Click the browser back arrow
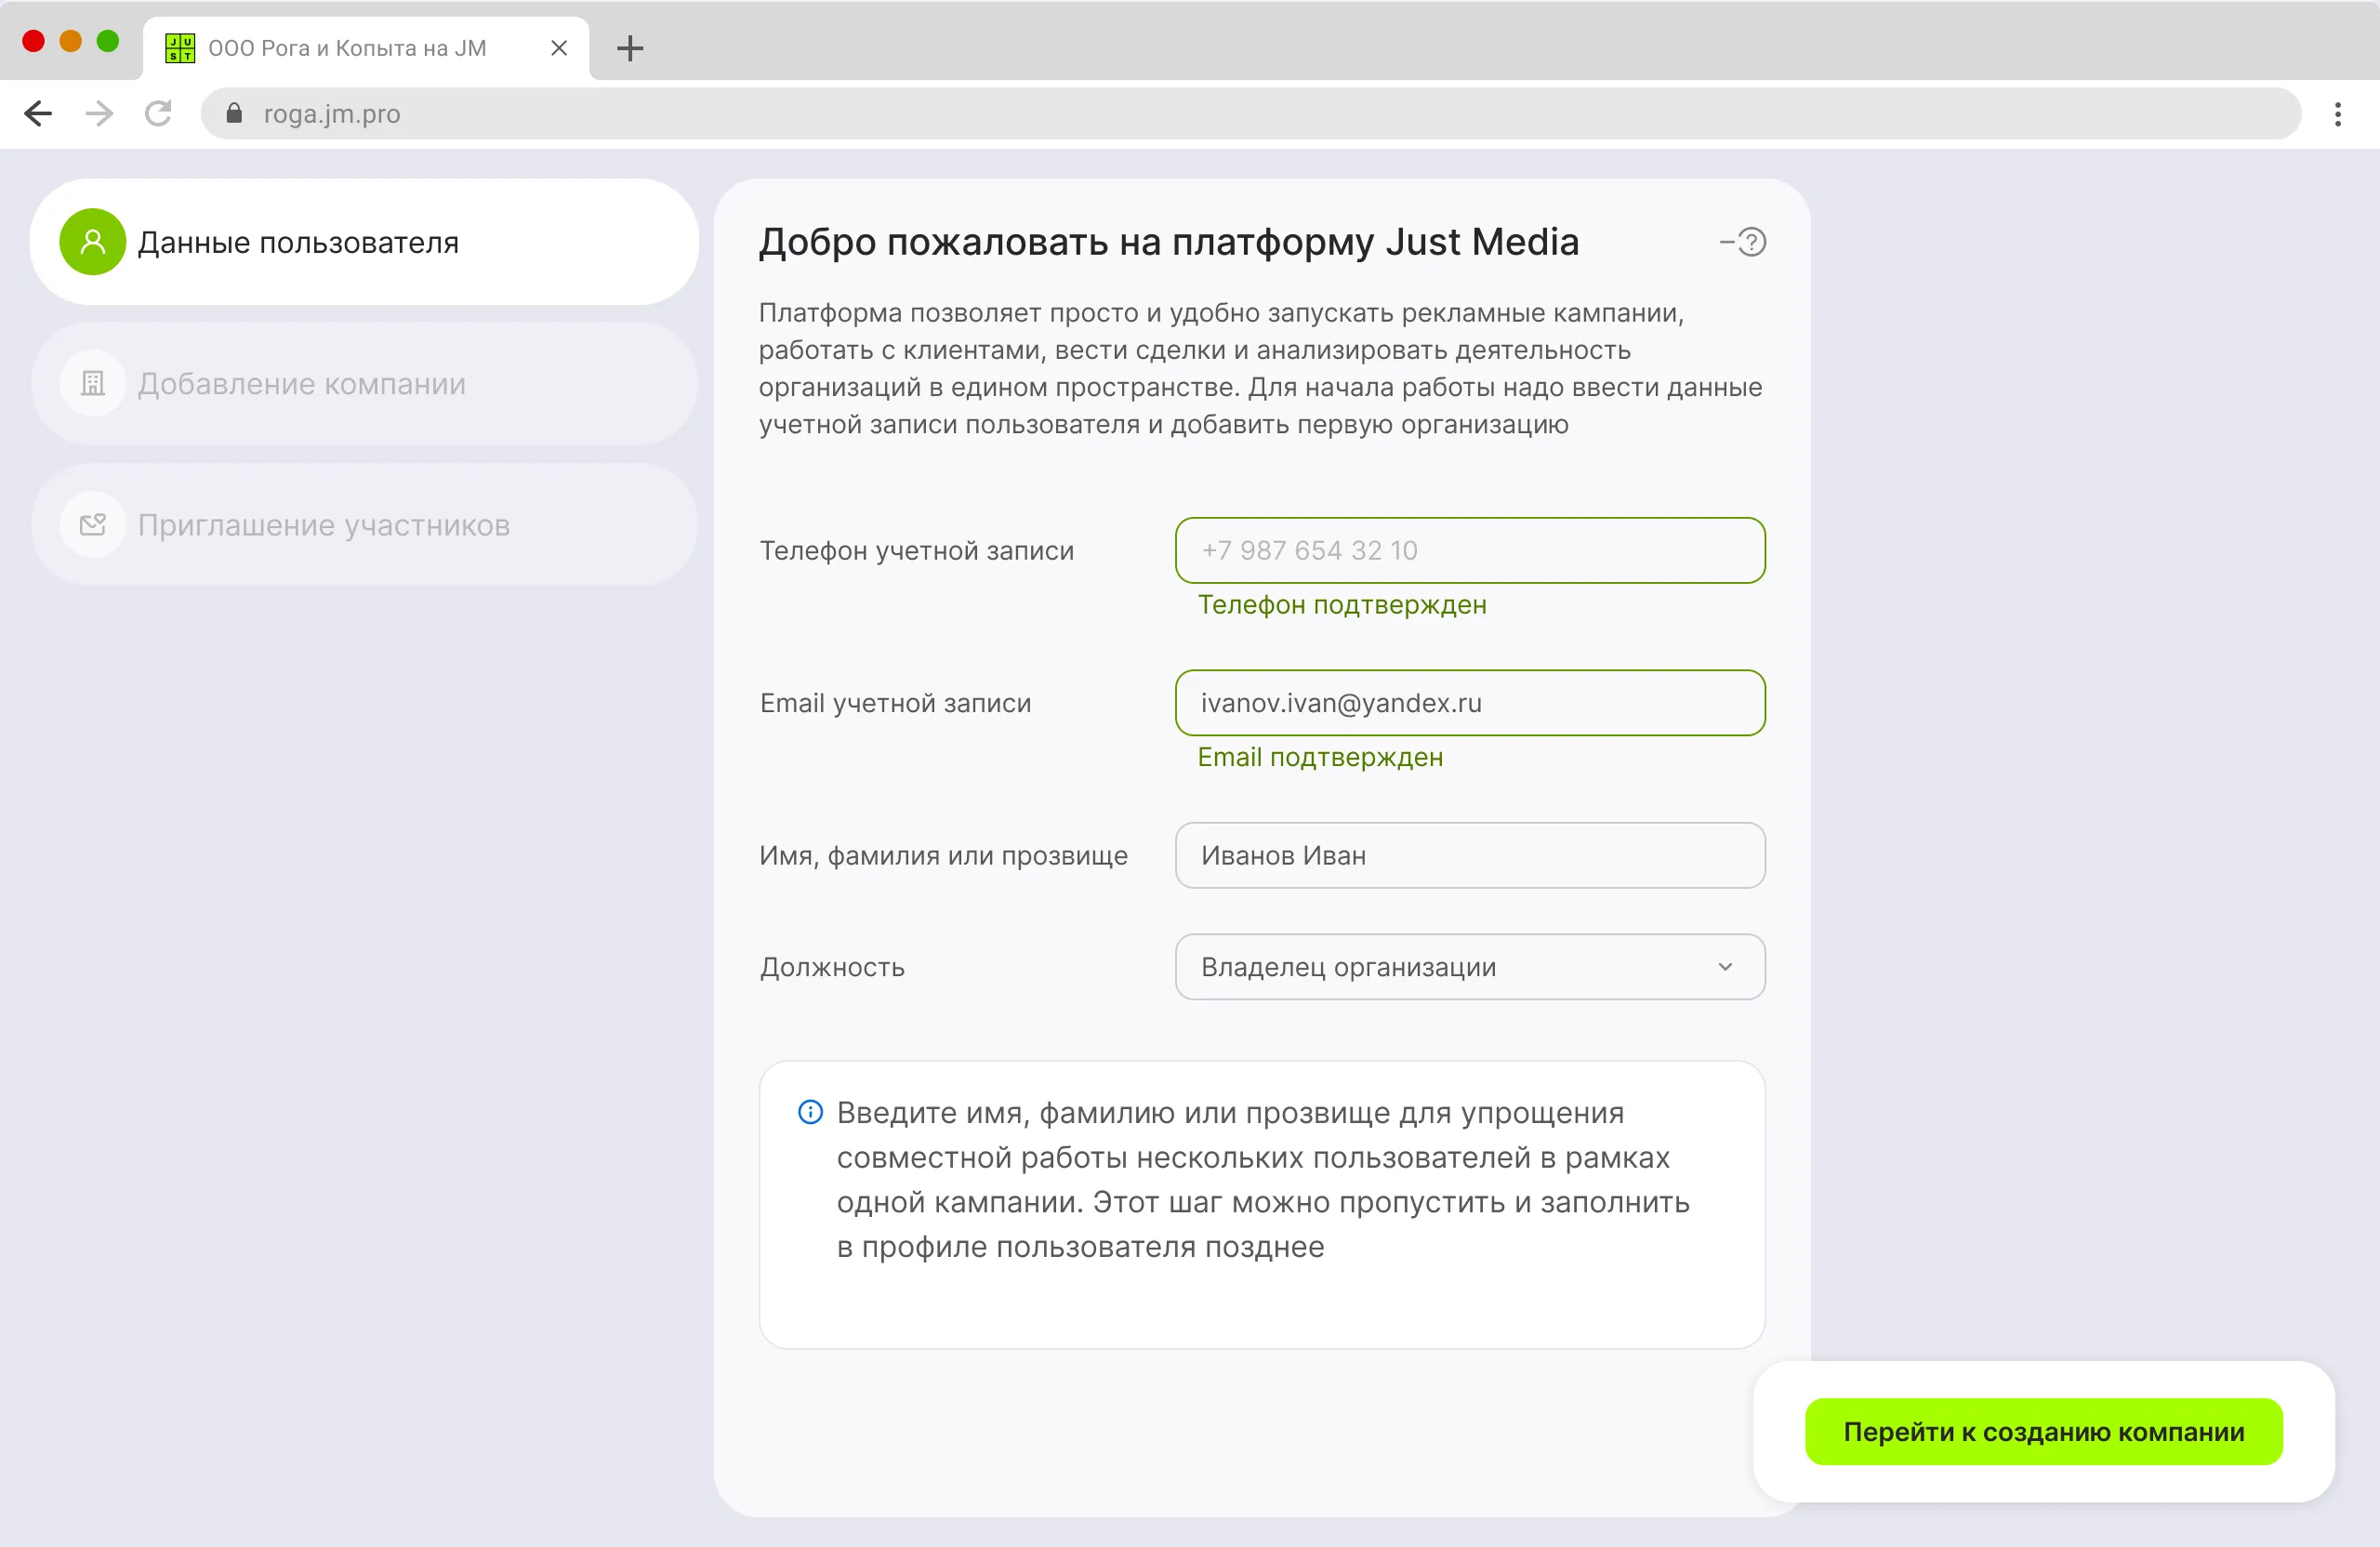 click(37, 113)
